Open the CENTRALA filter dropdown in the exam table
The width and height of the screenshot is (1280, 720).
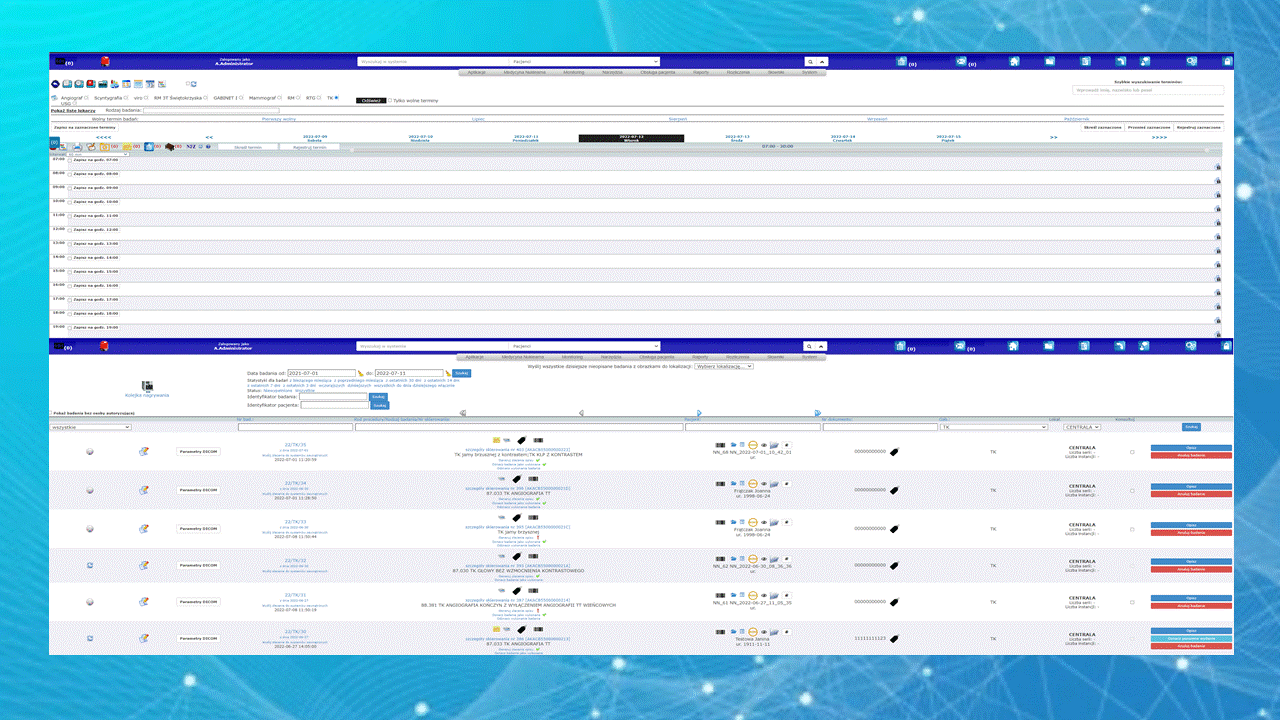[x=1081, y=427]
